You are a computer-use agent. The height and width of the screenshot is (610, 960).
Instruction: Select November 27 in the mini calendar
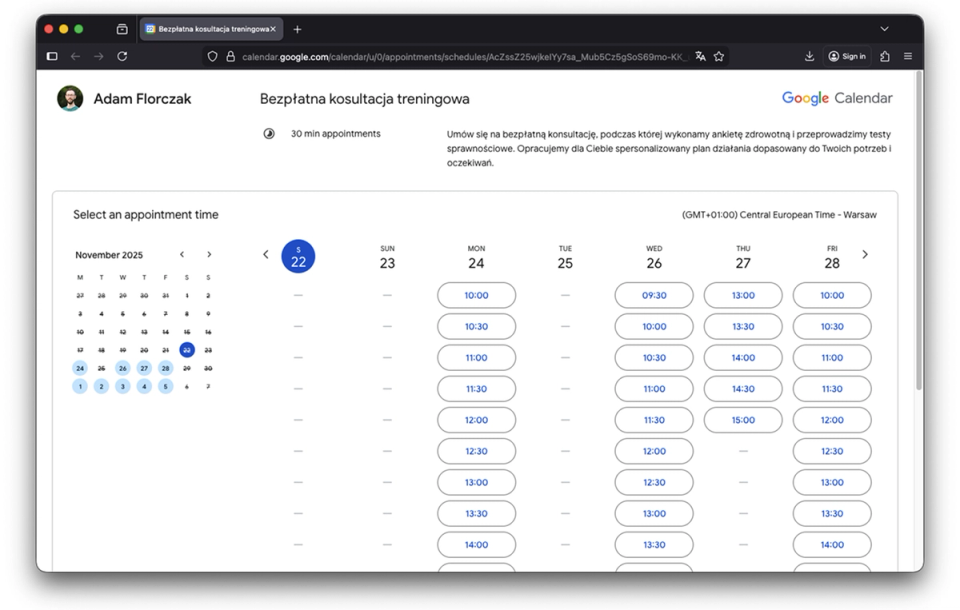pyautogui.click(x=144, y=368)
